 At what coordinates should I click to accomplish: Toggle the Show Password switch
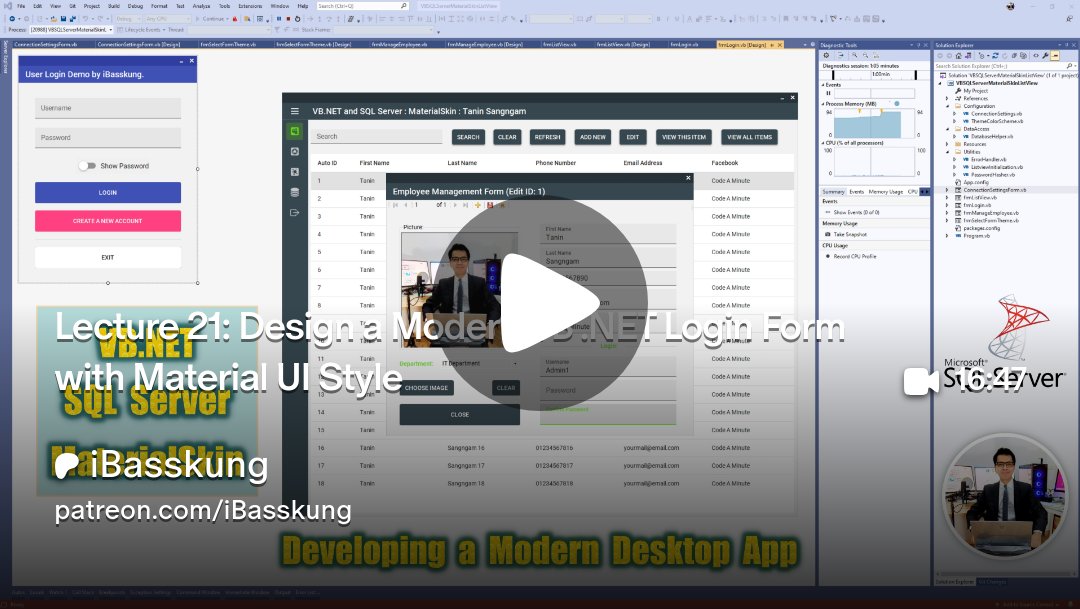87,166
